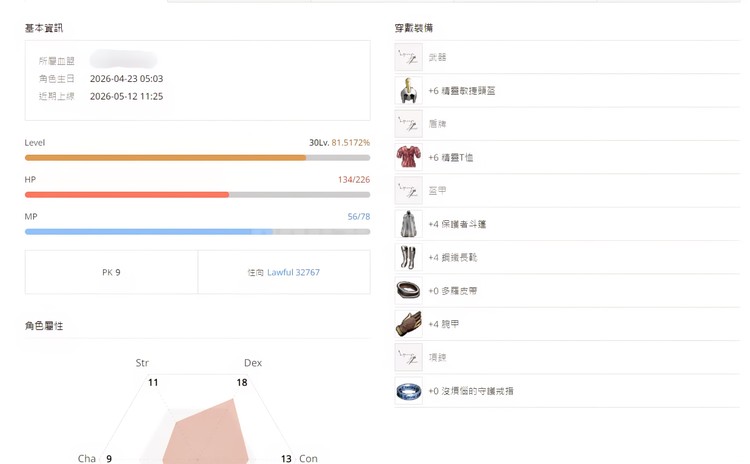Click the empty shield slot icon
This screenshot has height=464, width=750.
tap(408, 124)
